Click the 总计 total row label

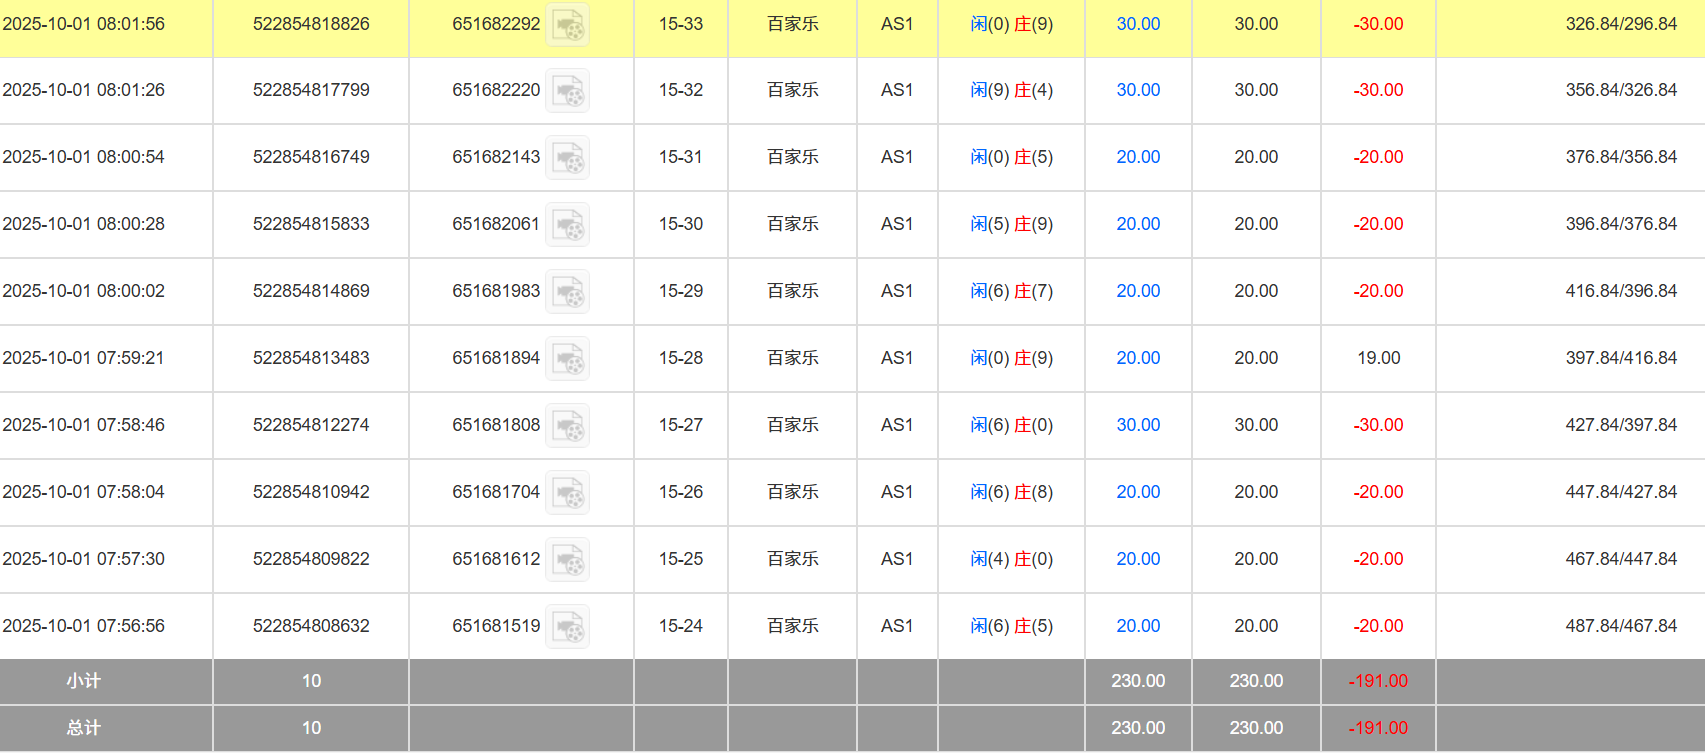coord(84,728)
